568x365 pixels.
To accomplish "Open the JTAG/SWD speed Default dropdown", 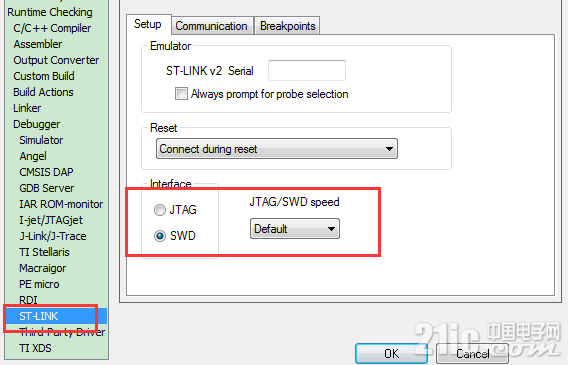I will click(x=295, y=228).
